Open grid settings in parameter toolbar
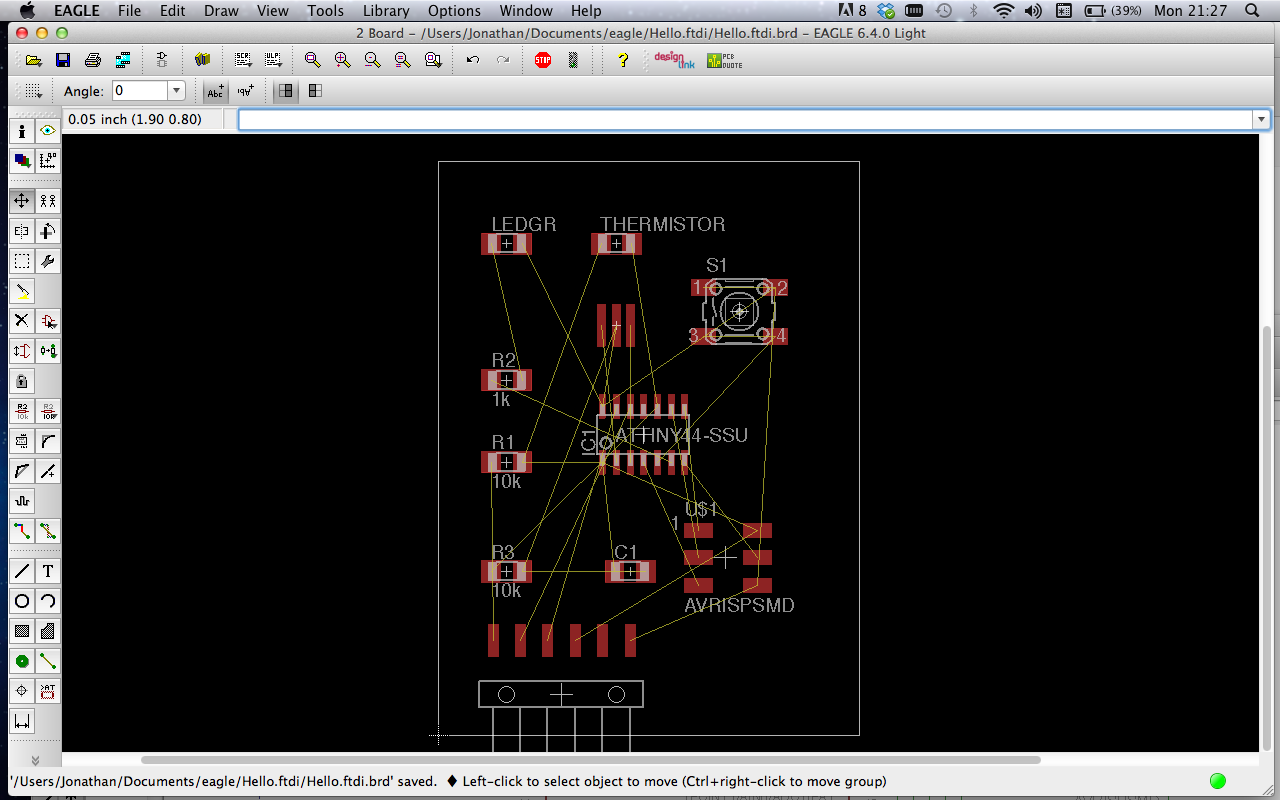The height and width of the screenshot is (800, 1280). pyautogui.click(x=33, y=91)
